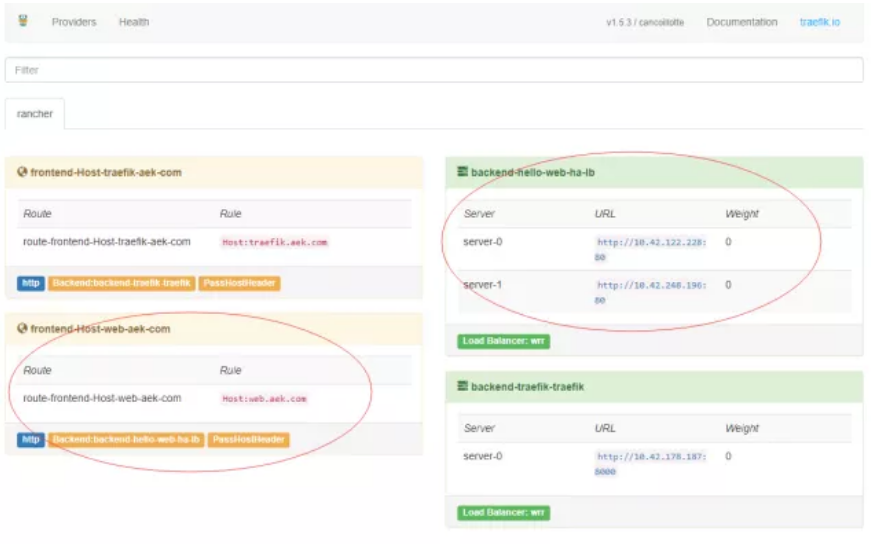The image size is (871, 544).
Task: Click the Backend:backend-hello-web-ha-lb badge
Action: pyautogui.click(x=126, y=440)
